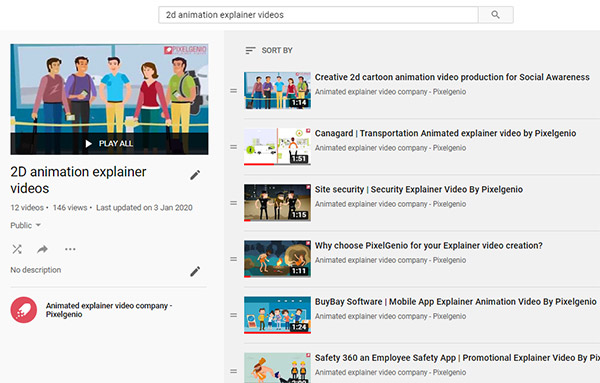Open the Public privacy dropdown
600x383 pixels.
[26, 225]
